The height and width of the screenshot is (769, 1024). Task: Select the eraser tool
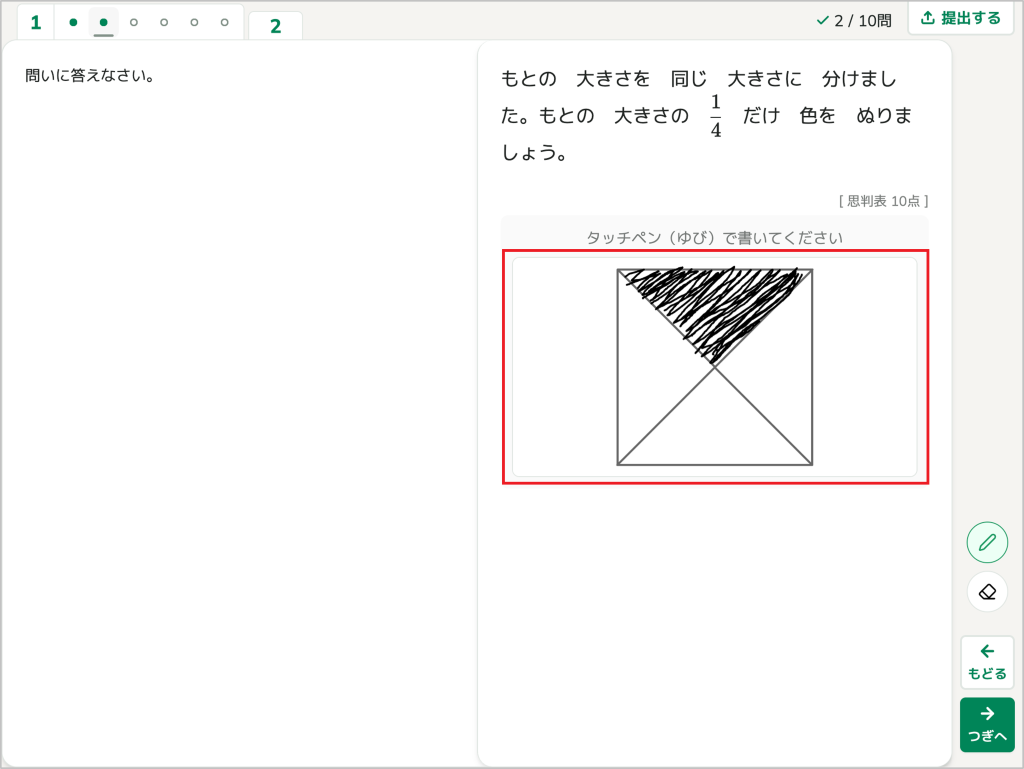point(987,592)
